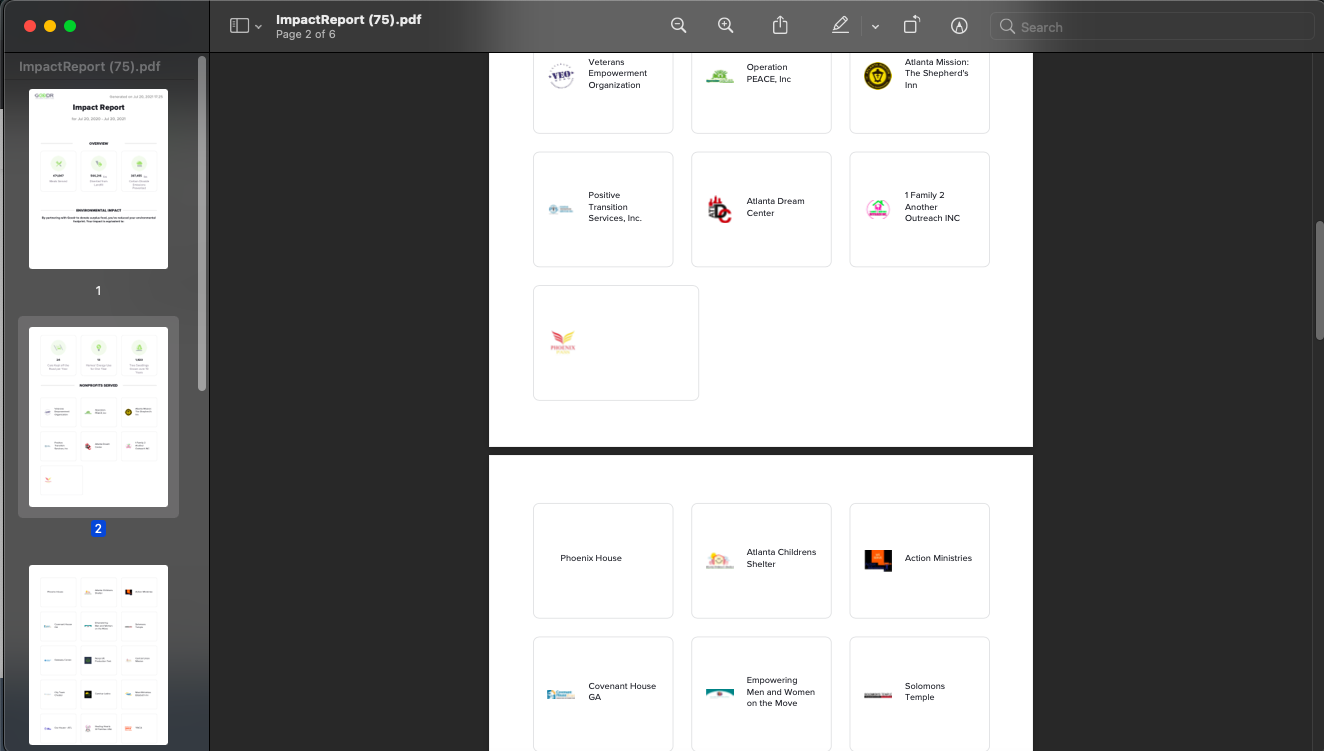Click 'Empowering Men and Women on the Move'
This screenshot has width=1324, height=751.
780,692
